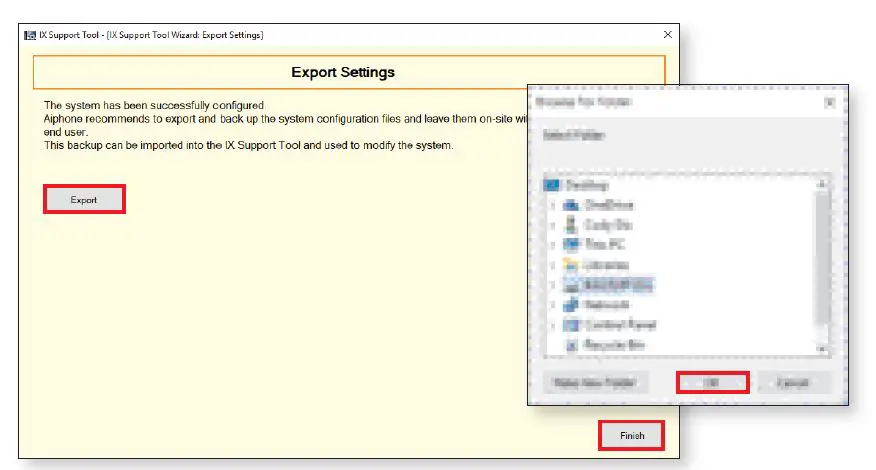The image size is (876, 470).
Task: Click the Export button
Action: (84, 200)
